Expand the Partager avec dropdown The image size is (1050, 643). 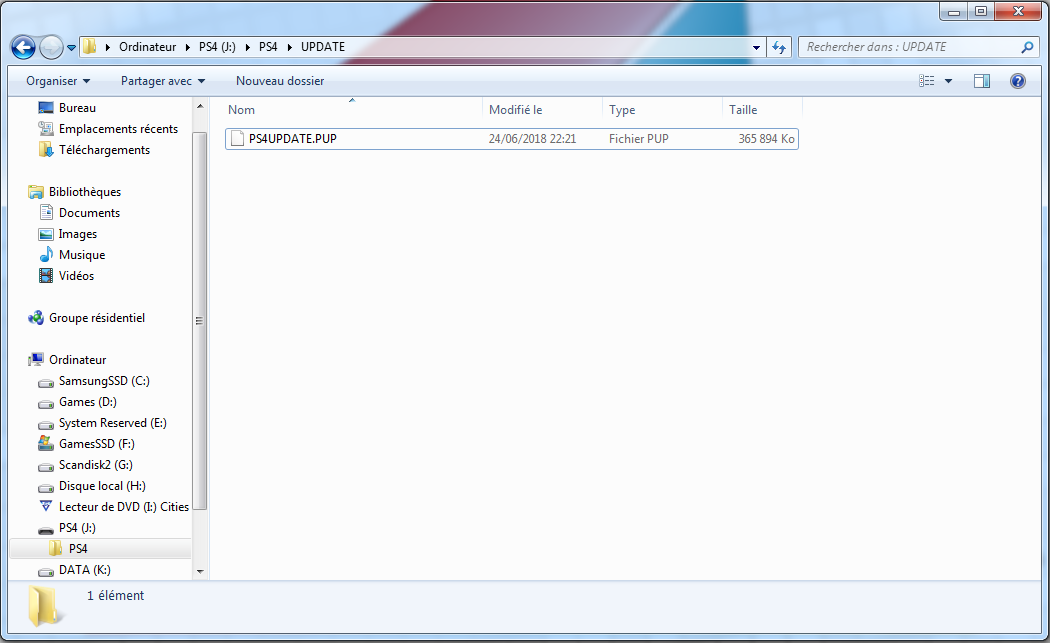click(162, 81)
